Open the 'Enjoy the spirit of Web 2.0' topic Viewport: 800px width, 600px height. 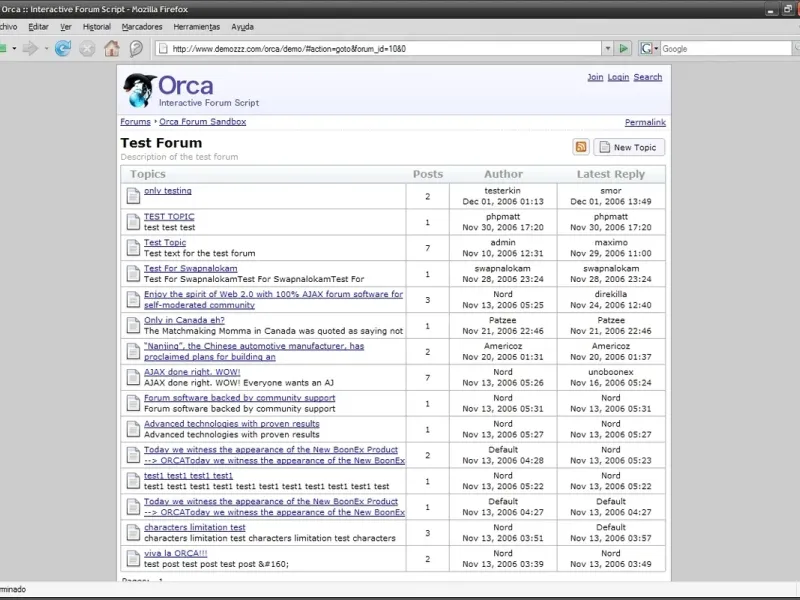coord(273,299)
